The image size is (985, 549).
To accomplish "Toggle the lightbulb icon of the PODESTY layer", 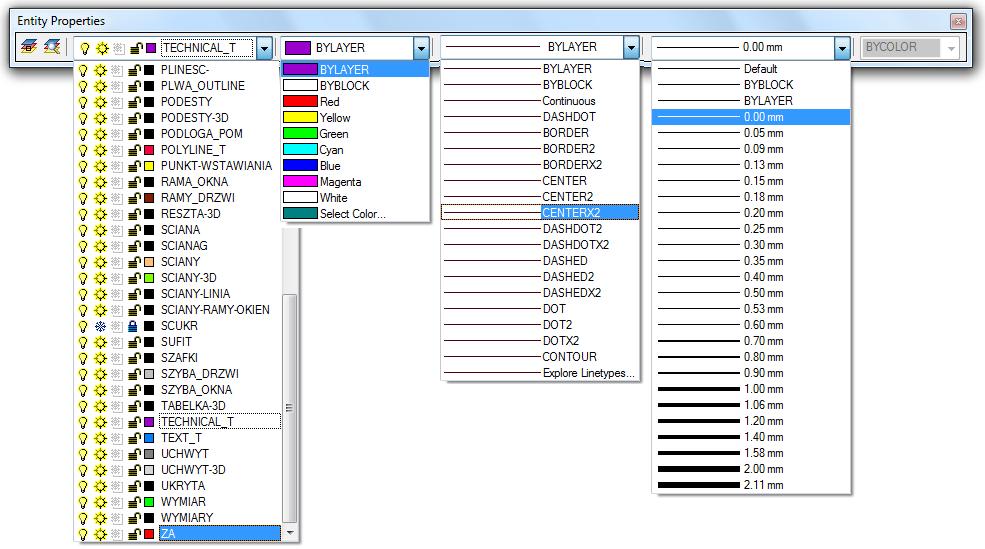I will (x=83, y=102).
